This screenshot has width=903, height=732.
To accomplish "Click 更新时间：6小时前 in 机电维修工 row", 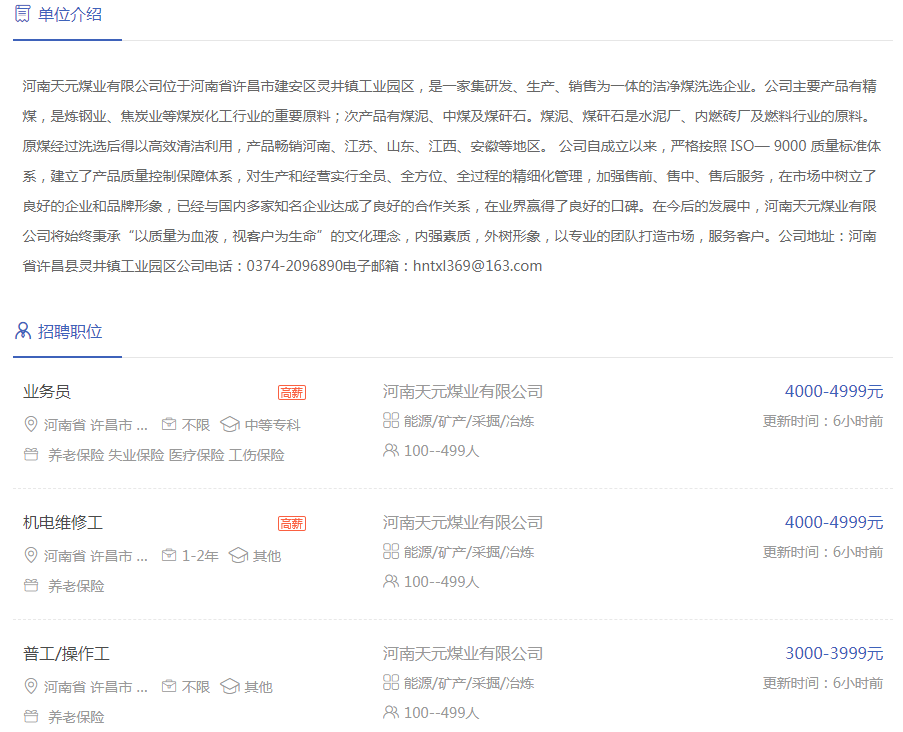I will click(x=823, y=552).
